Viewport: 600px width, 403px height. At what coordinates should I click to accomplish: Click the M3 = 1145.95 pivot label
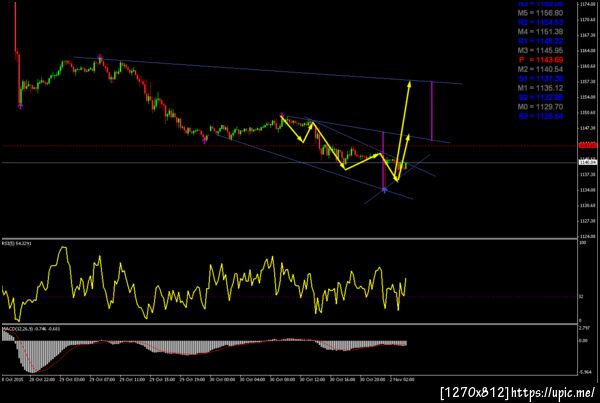[540, 51]
